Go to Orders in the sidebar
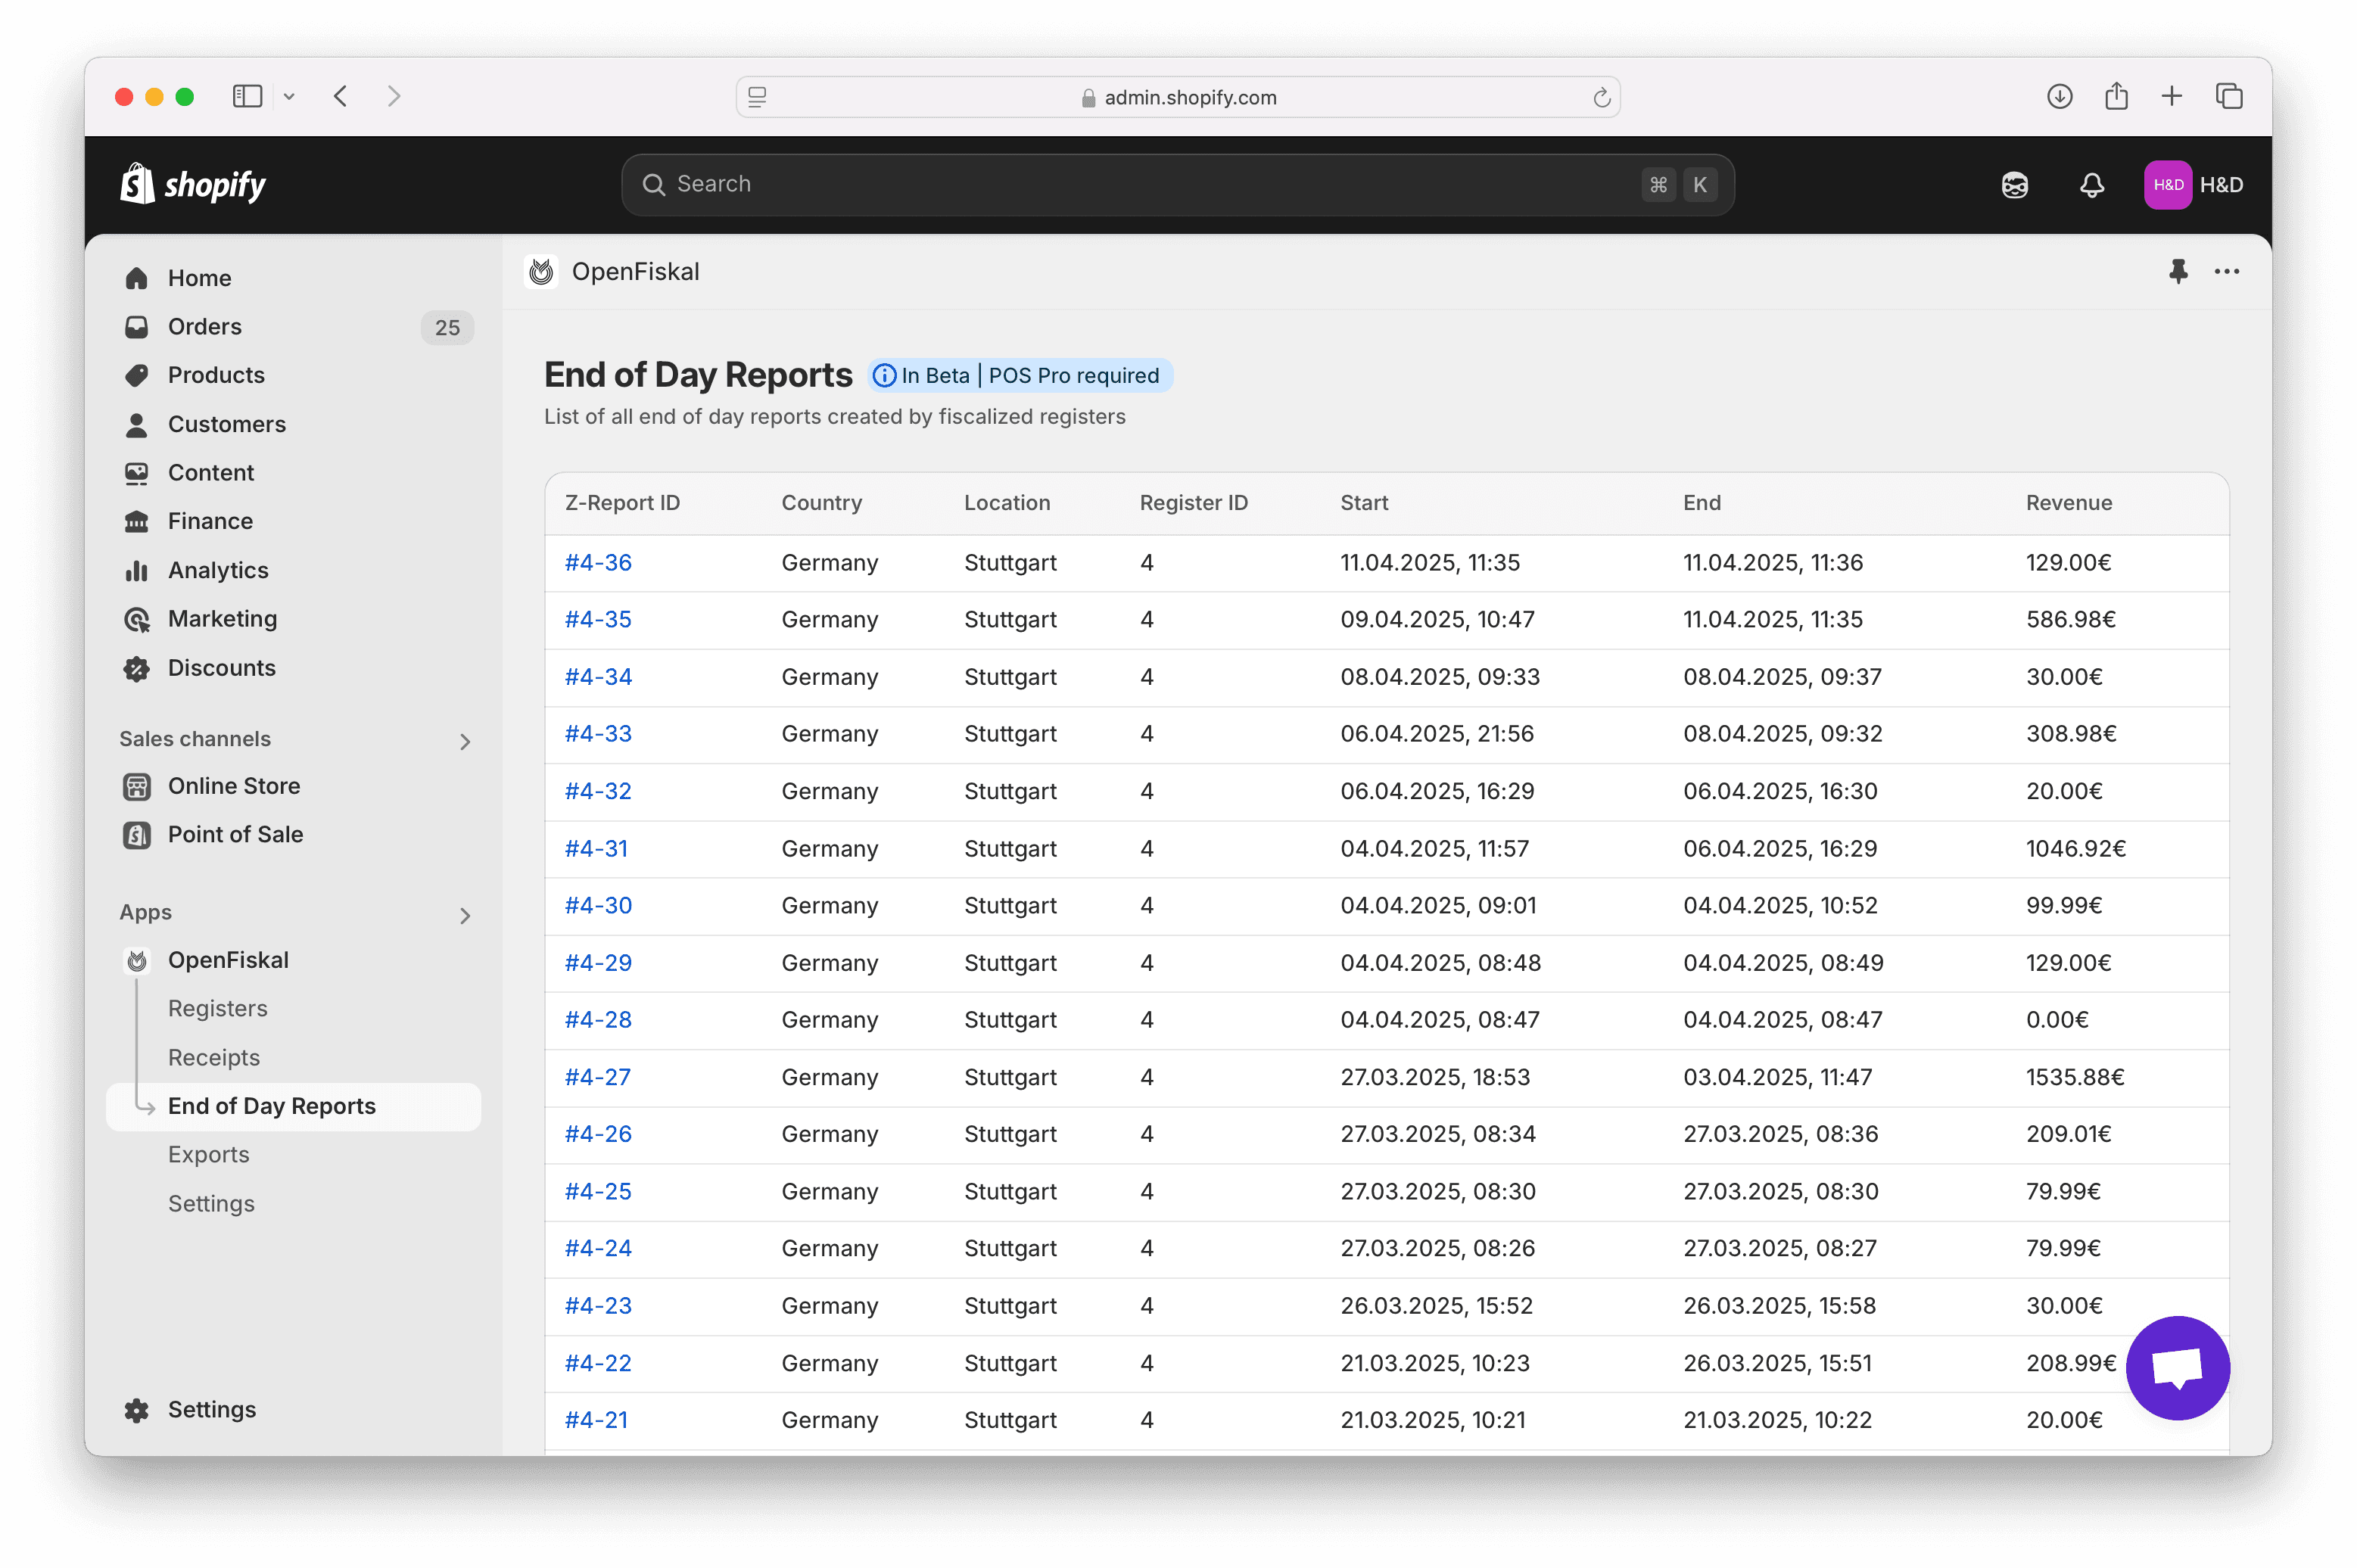This screenshot has height=1568, width=2357. click(205, 327)
